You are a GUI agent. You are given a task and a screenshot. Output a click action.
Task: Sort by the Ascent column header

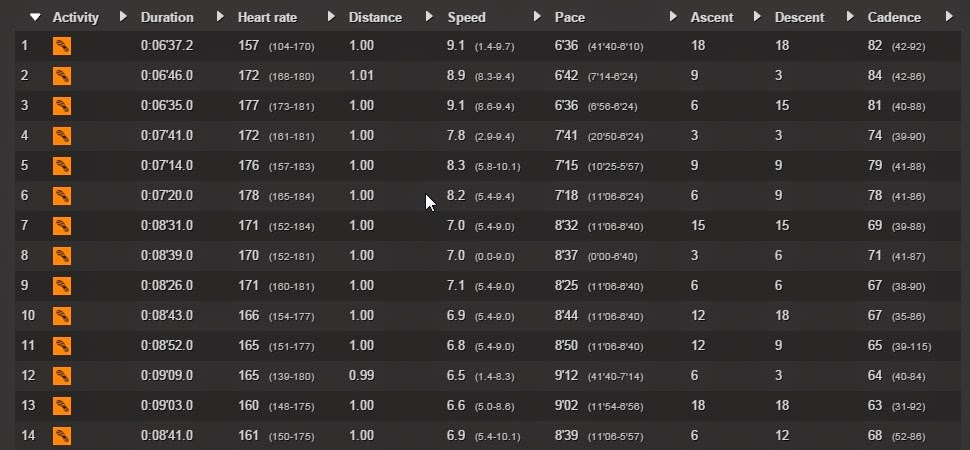click(712, 18)
